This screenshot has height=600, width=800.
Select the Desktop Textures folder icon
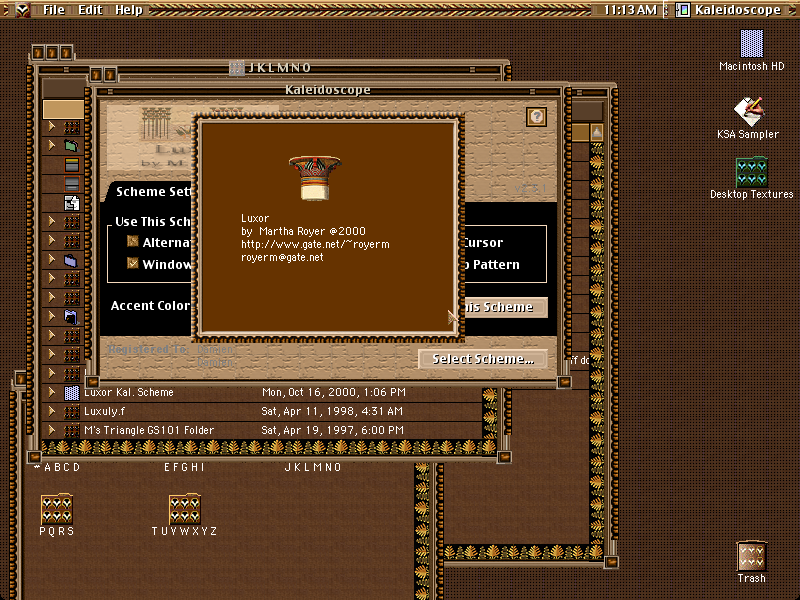tap(752, 172)
